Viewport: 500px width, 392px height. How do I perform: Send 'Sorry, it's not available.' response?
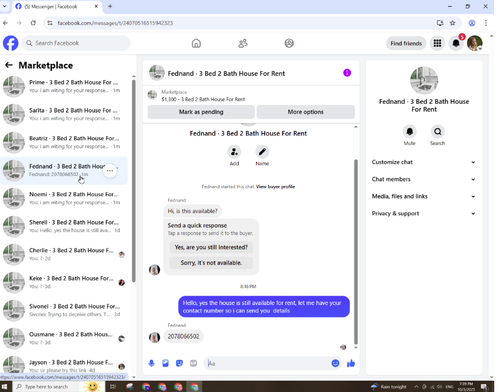click(x=211, y=263)
